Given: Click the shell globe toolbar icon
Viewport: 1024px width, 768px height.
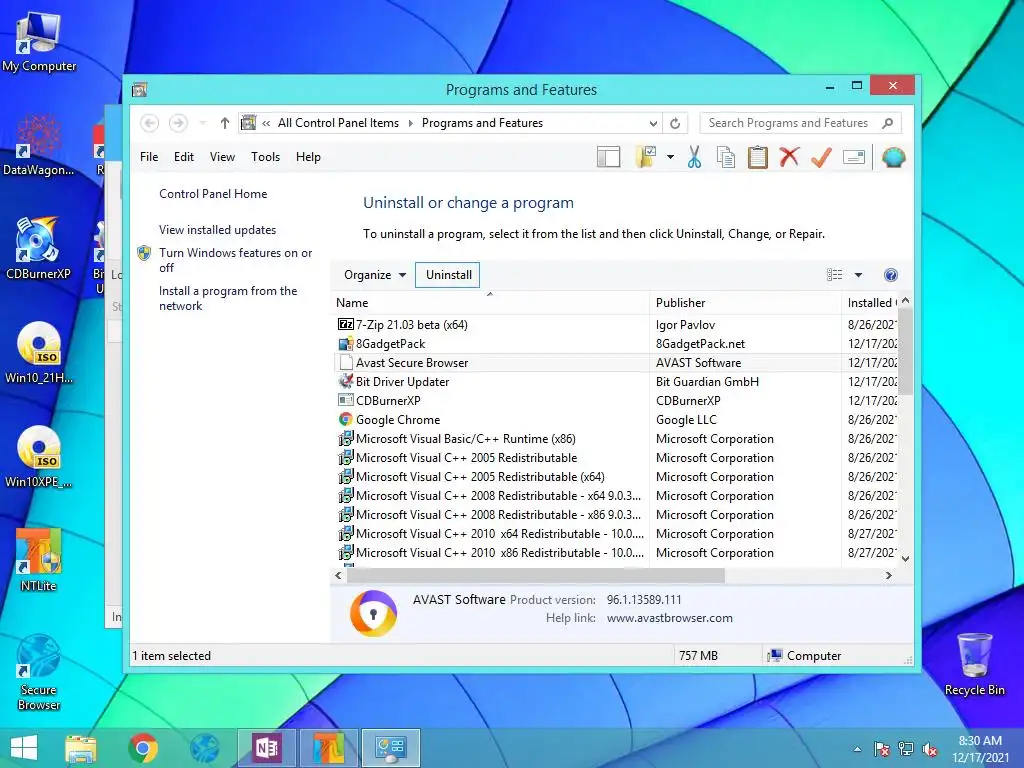Looking at the screenshot, I should coord(893,157).
